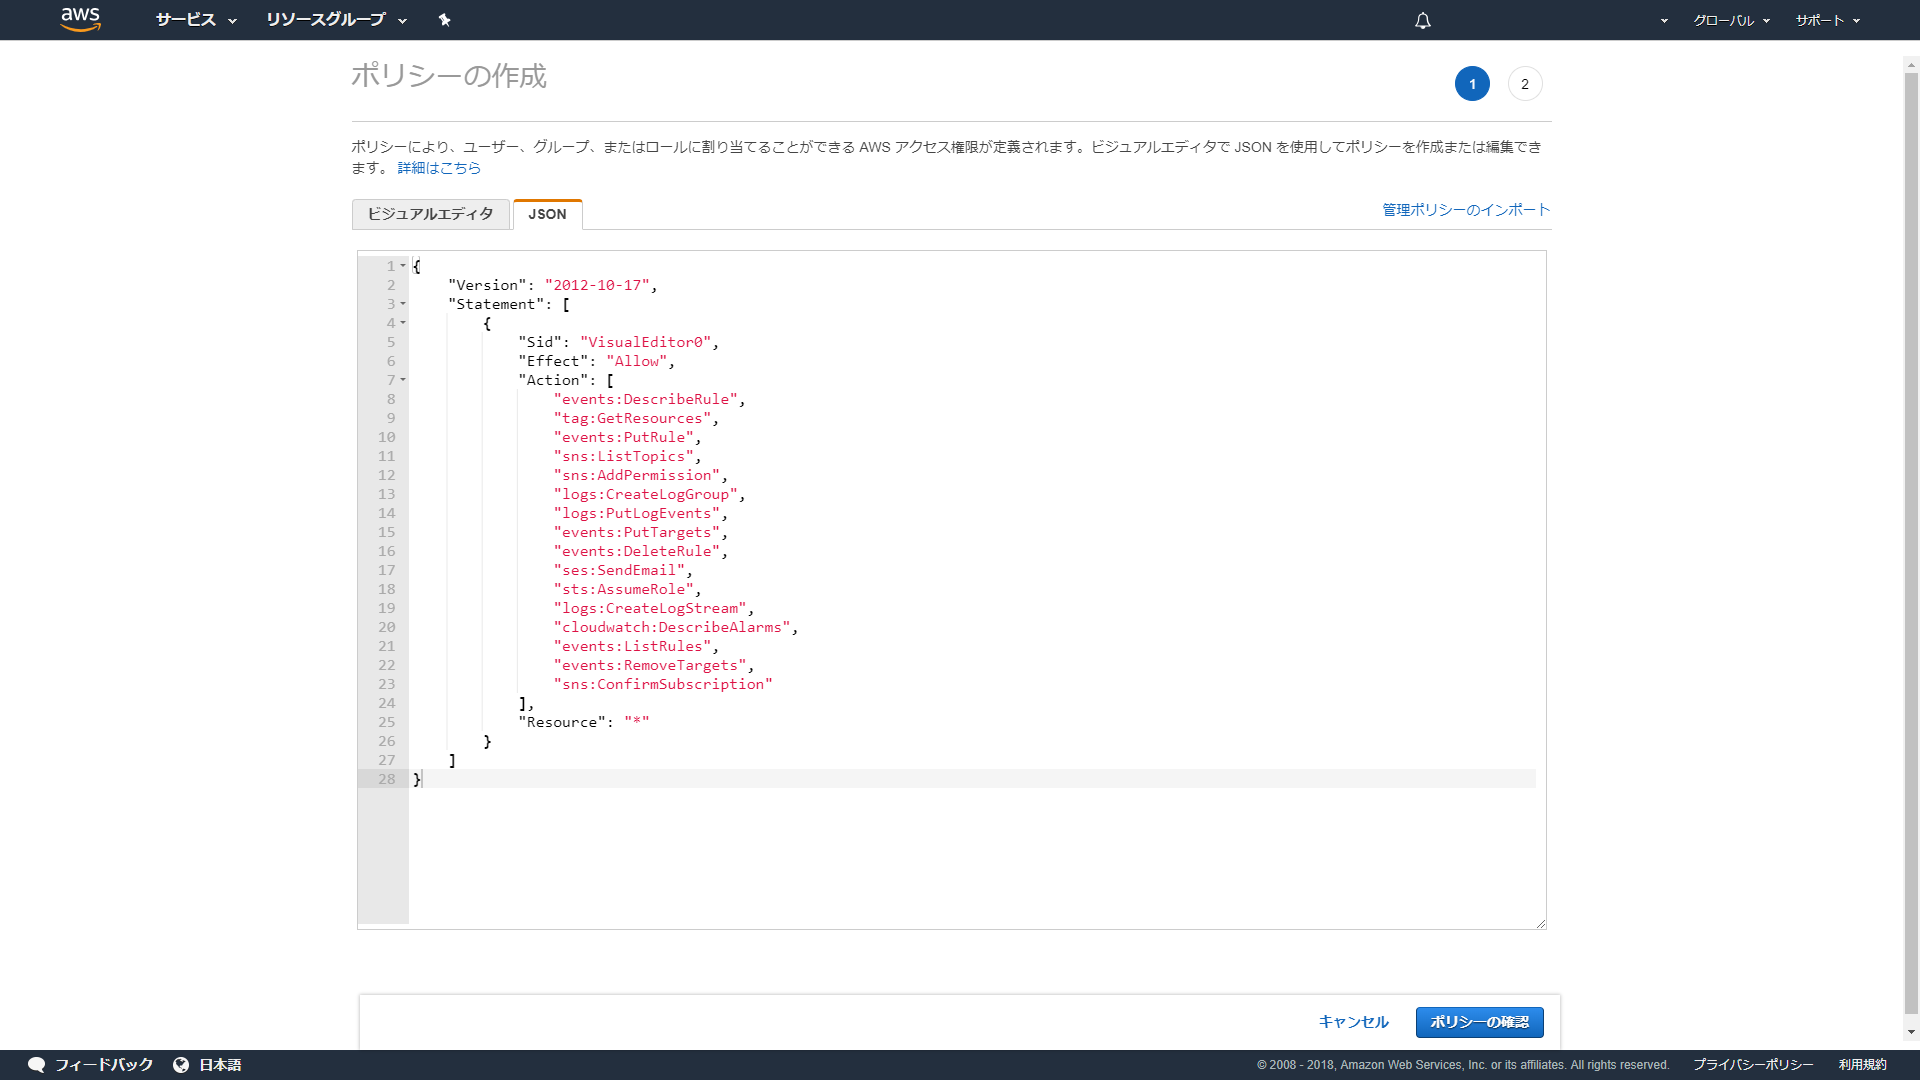Collapse the fold arrow on line 1
This screenshot has width=1920, height=1080.
403,266
